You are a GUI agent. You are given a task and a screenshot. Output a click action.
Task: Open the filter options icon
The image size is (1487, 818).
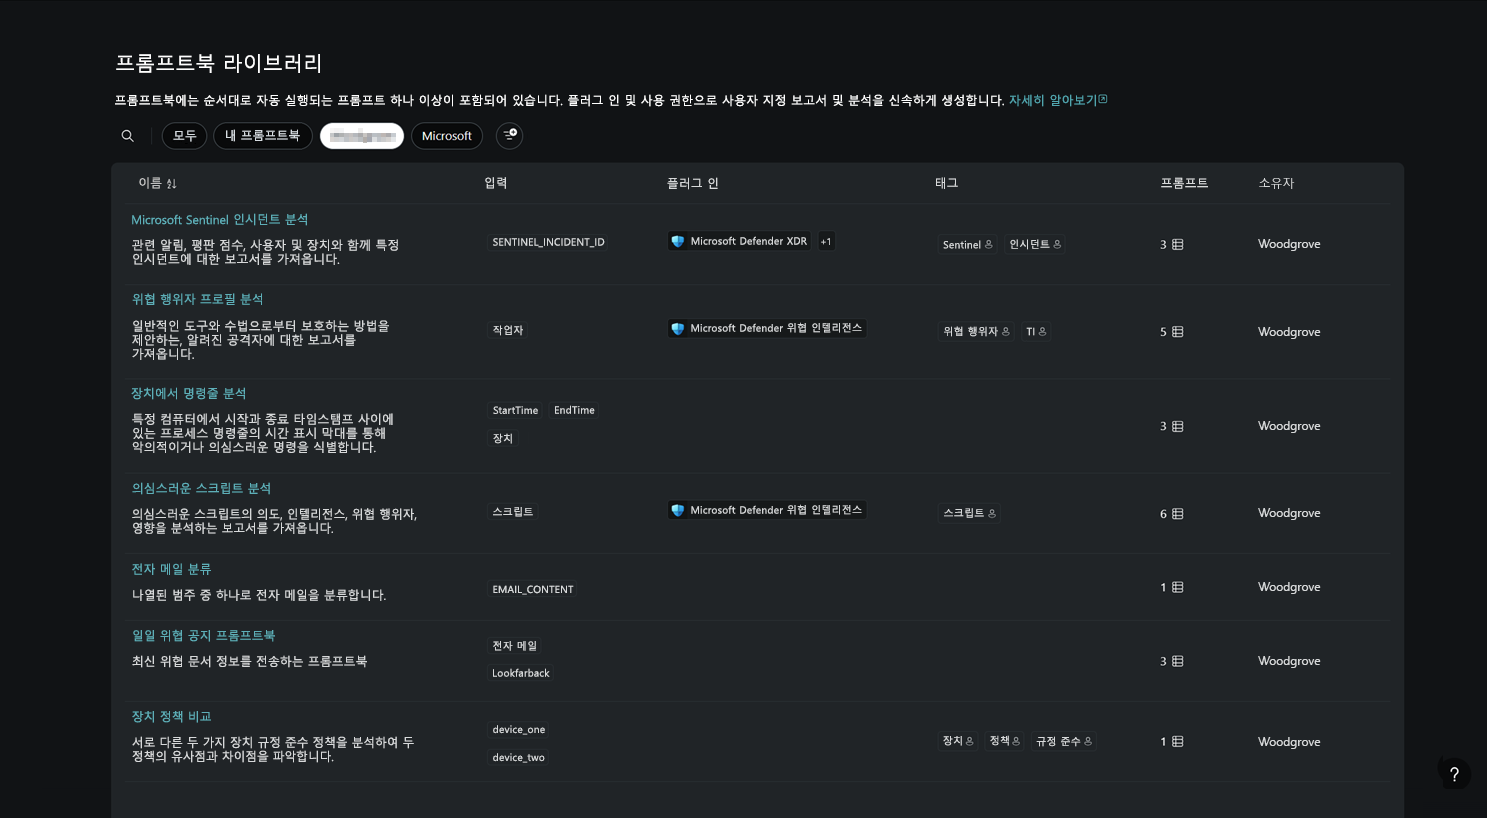click(510, 135)
